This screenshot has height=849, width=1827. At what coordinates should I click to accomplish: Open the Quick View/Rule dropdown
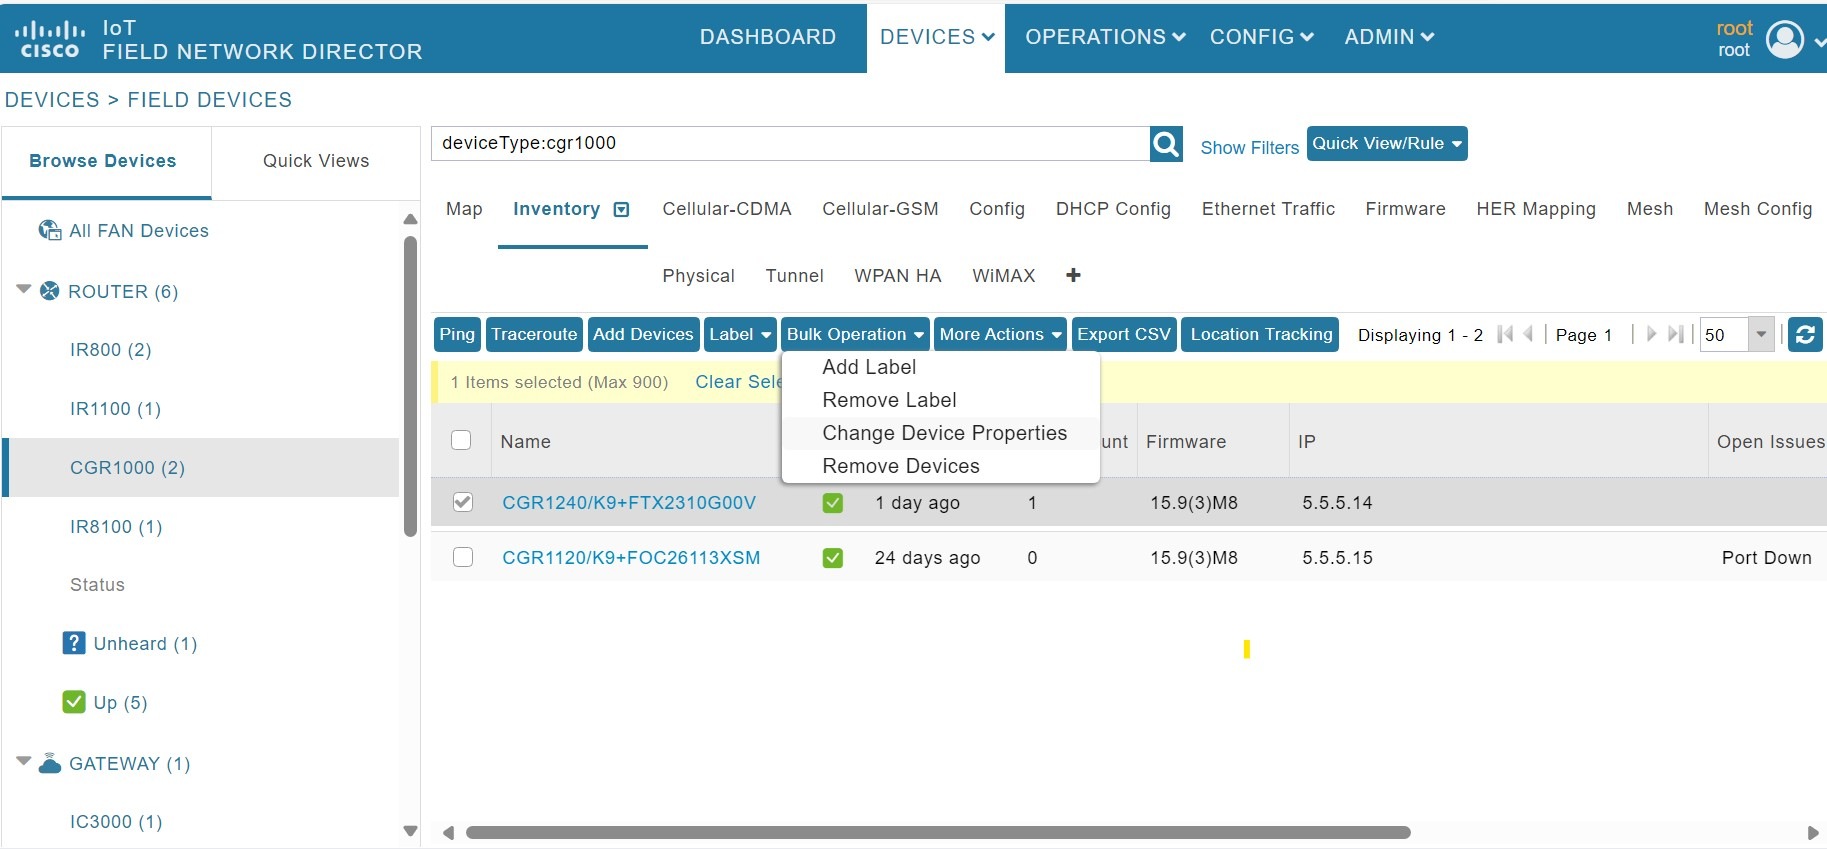click(x=1387, y=143)
